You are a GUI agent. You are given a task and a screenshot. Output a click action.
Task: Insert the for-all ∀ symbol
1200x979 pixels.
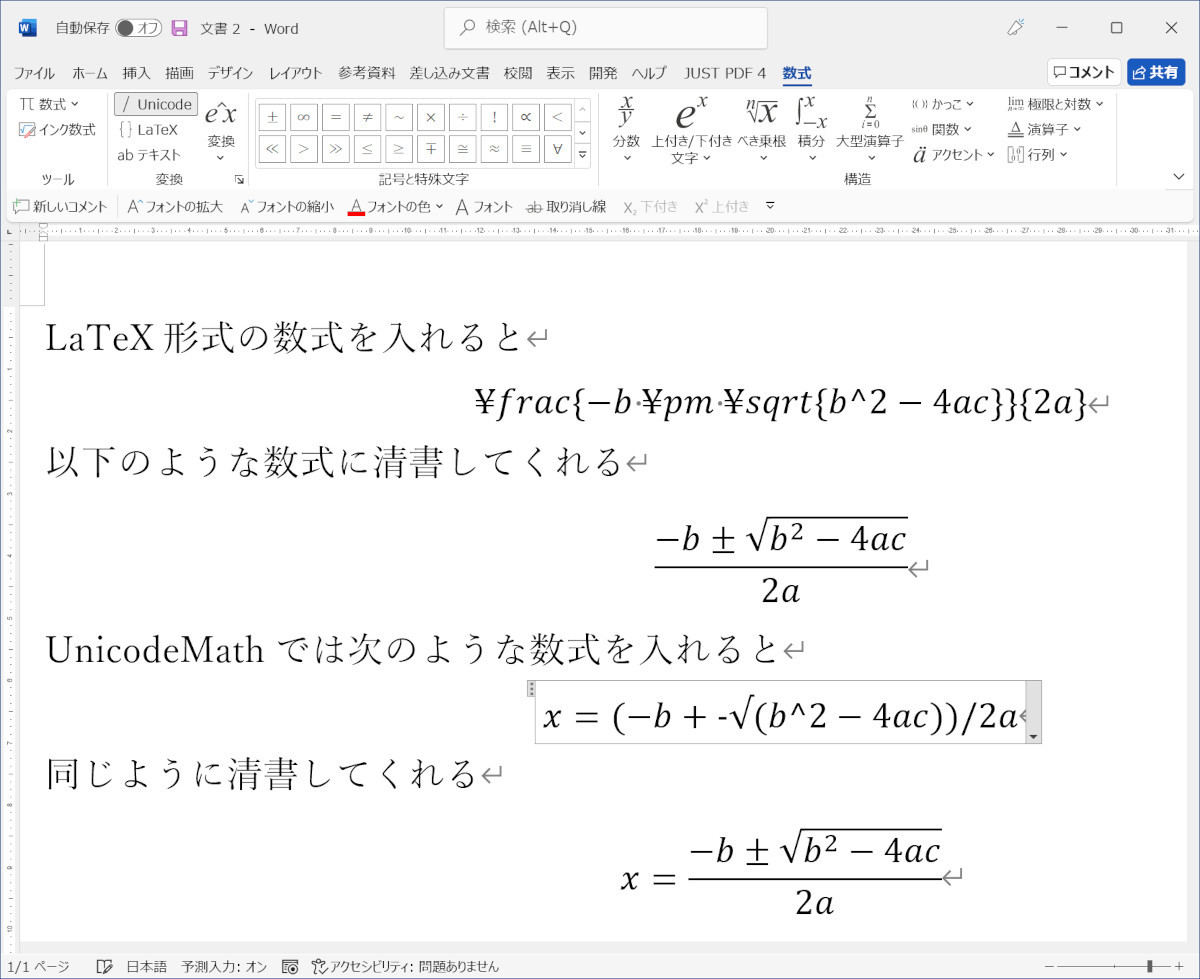pyautogui.click(x=557, y=149)
